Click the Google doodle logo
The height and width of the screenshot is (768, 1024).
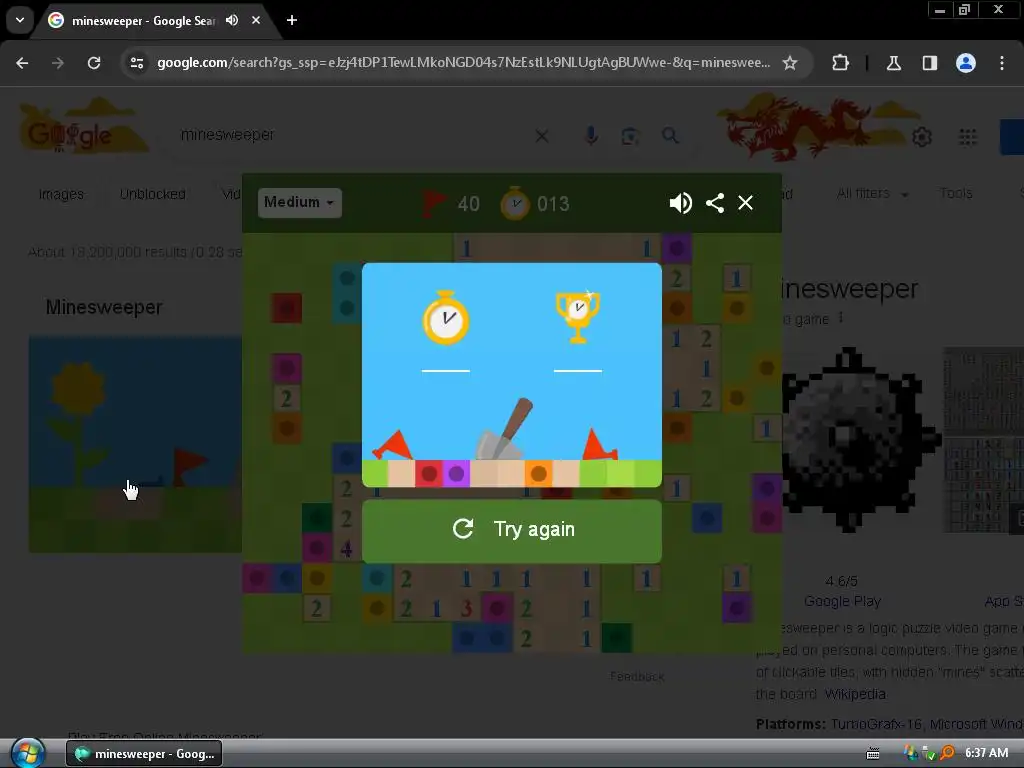[x=83, y=126]
